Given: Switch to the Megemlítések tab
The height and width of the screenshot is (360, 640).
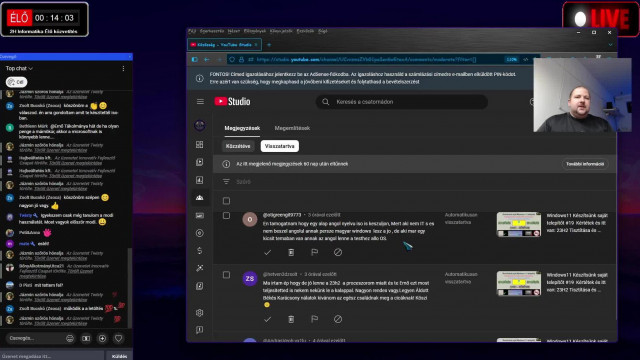Looking at the screenshot, I should [x=292, y=128].
